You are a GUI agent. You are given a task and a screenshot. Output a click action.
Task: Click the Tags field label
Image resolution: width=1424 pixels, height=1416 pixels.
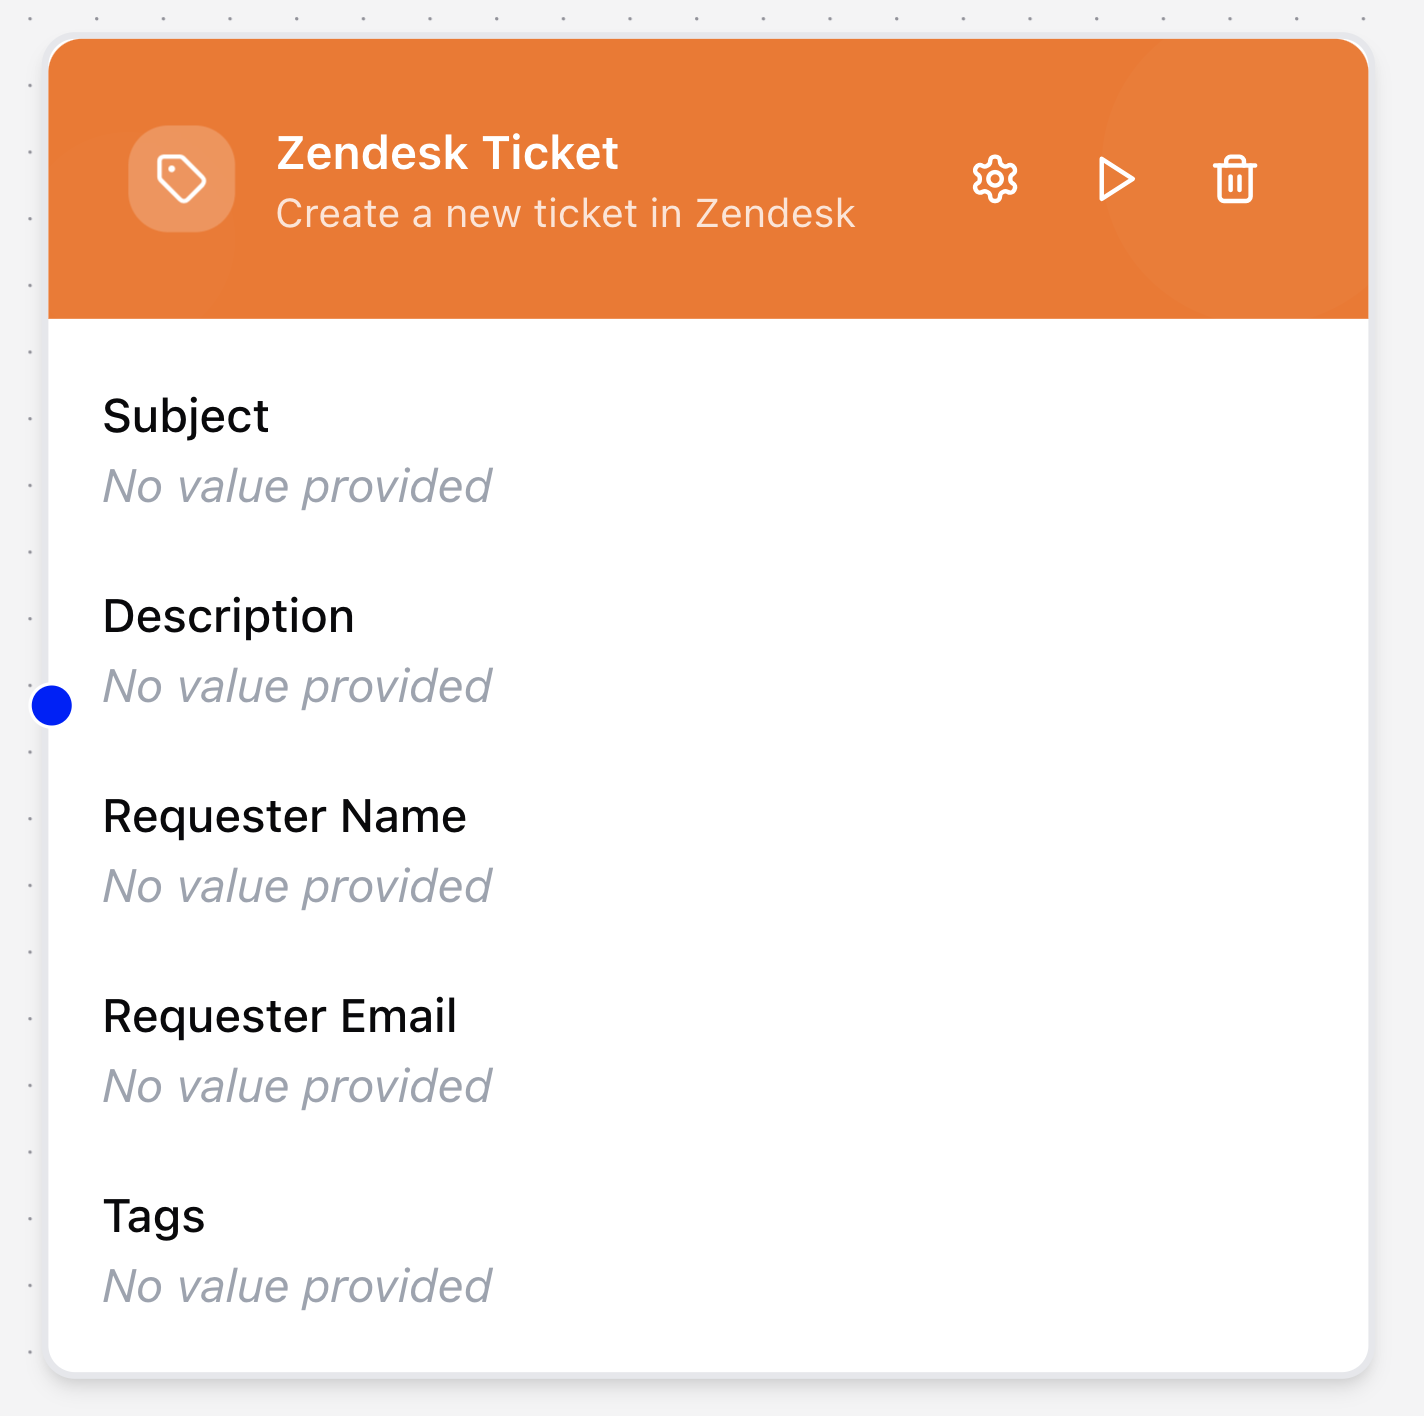click(154, 1216)
